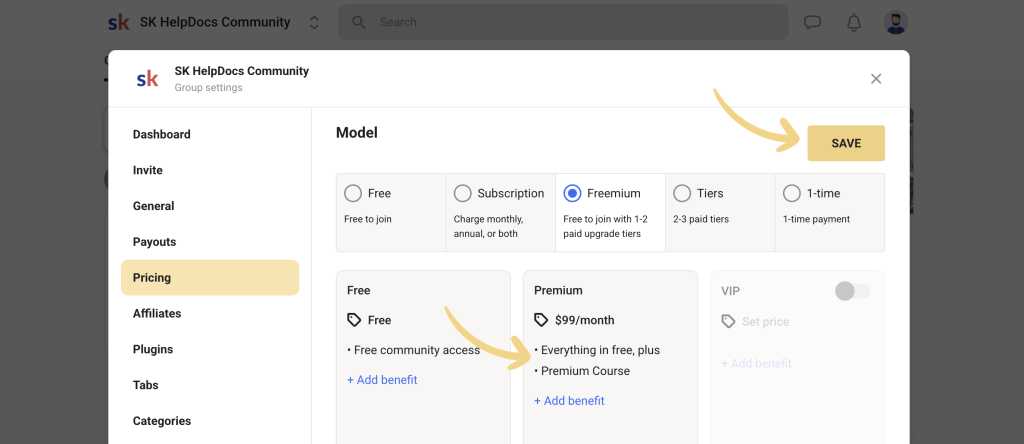Click the price tag icon in Free card
Image resolution: width=1024 pixels, height=444 pixels.
(354, 320)
